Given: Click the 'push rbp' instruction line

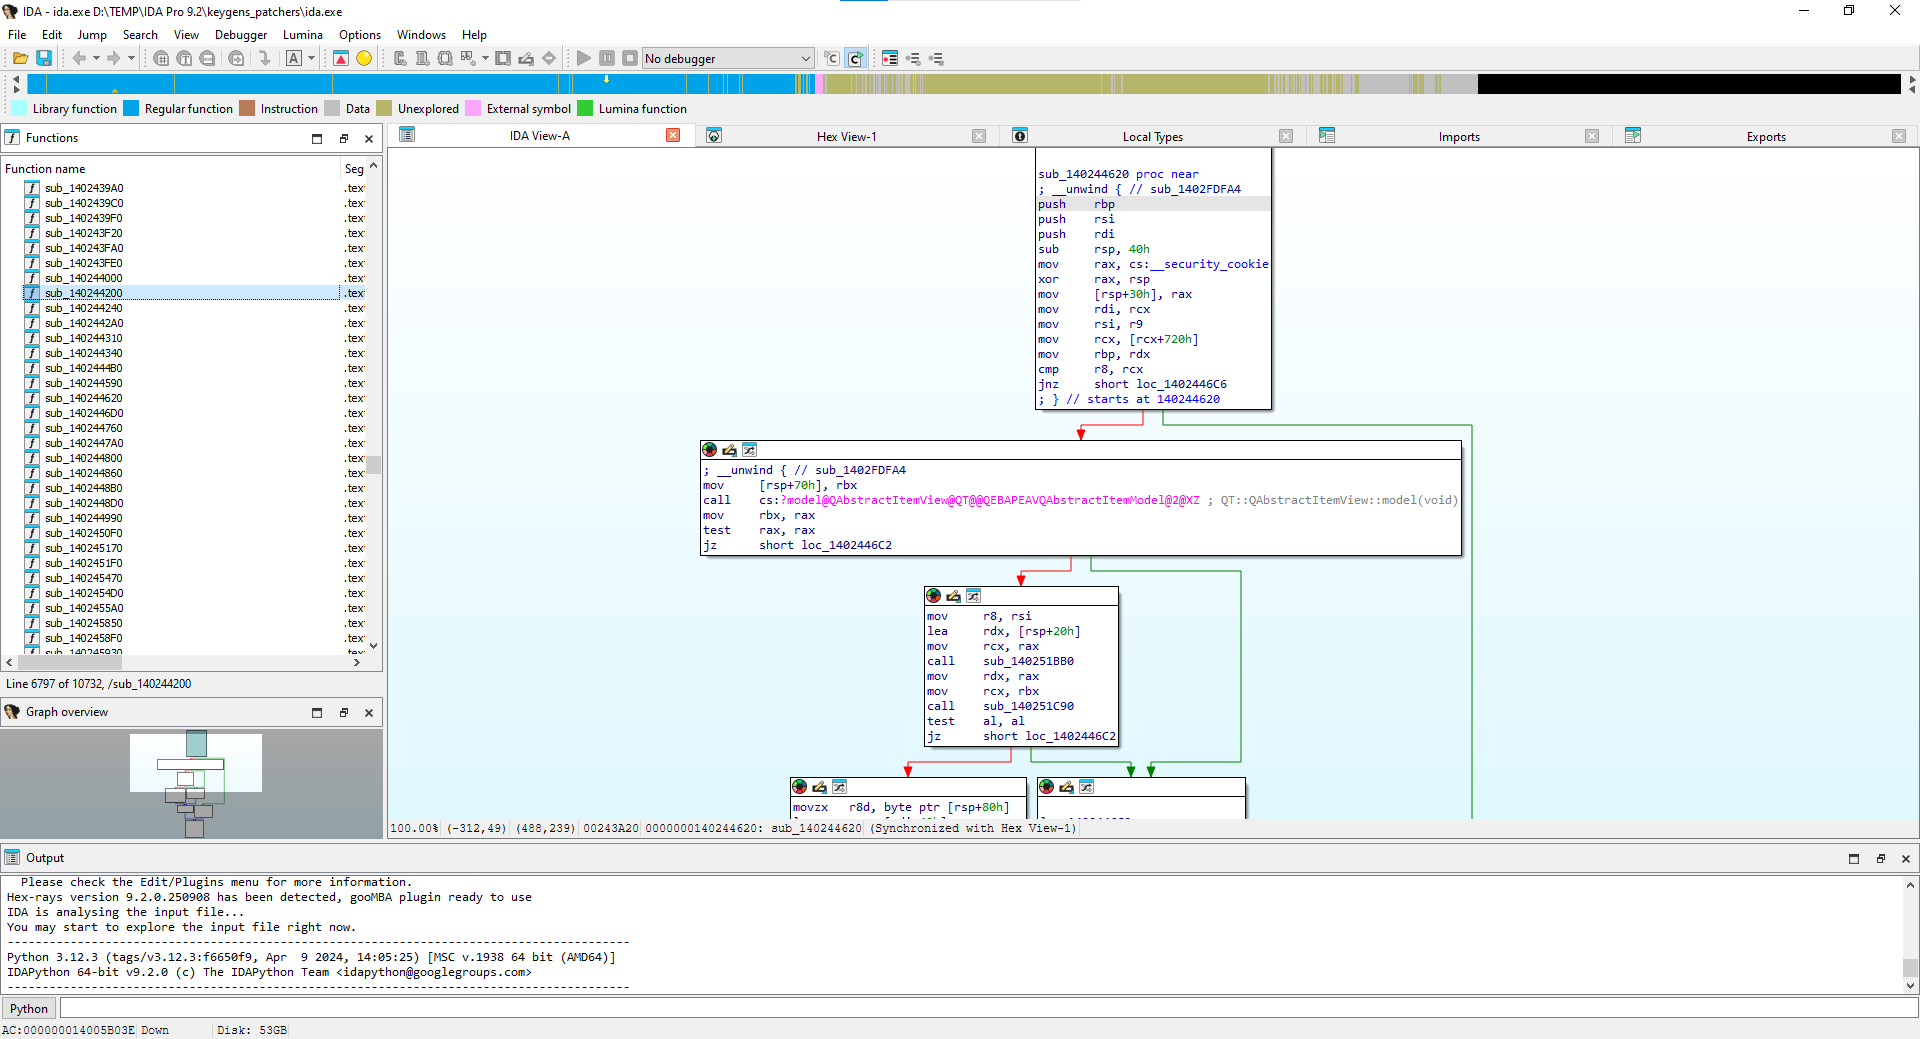Looking at the screenshot, I should pos(1153,204).
